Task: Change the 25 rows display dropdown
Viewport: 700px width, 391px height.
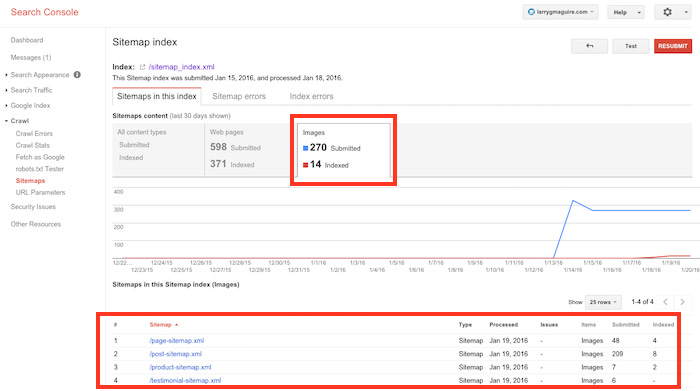Action: click(x=603, y=302)
